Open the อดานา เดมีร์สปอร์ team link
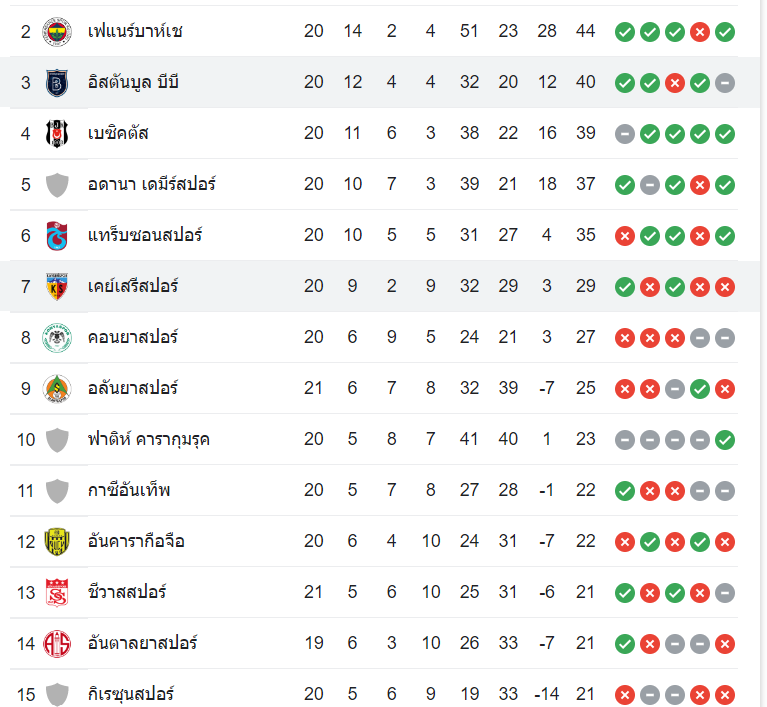Viewport: 767px width, 707px height. pos(151,184)
